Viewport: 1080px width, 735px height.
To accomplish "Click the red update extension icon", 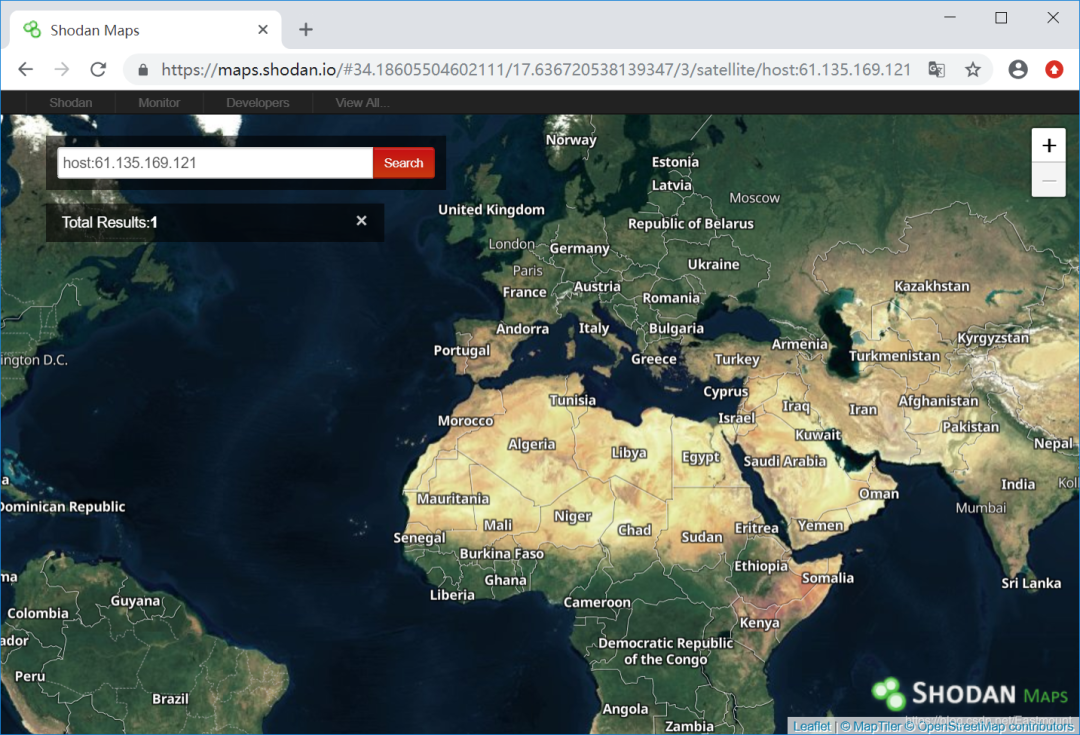I will pyautogui.click(x=1054, y=70).
